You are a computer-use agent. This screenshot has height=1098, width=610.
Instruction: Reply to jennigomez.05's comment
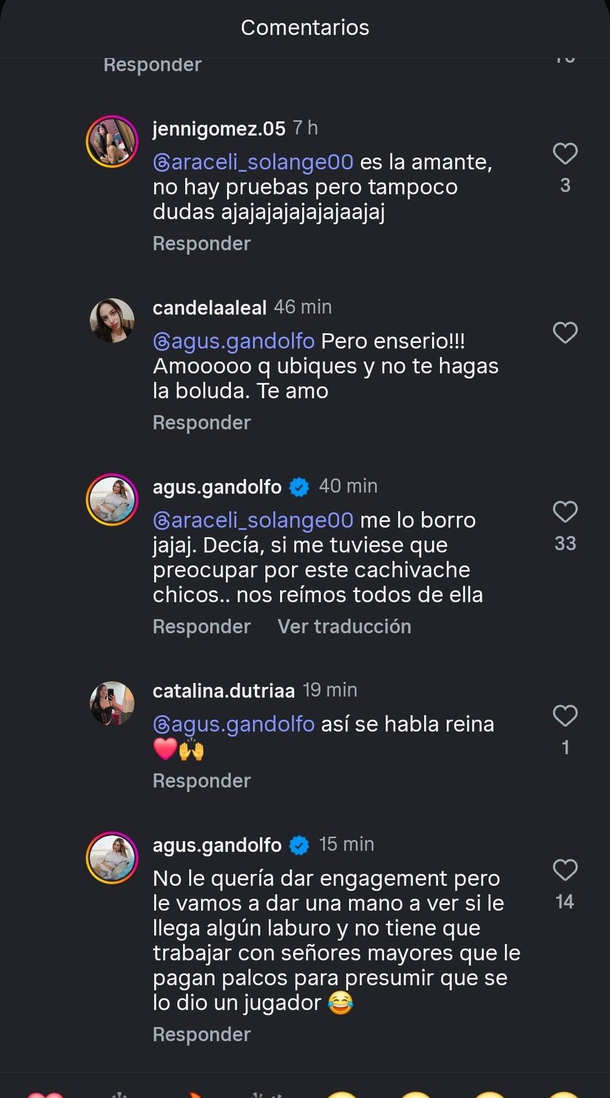pos(201,243)
